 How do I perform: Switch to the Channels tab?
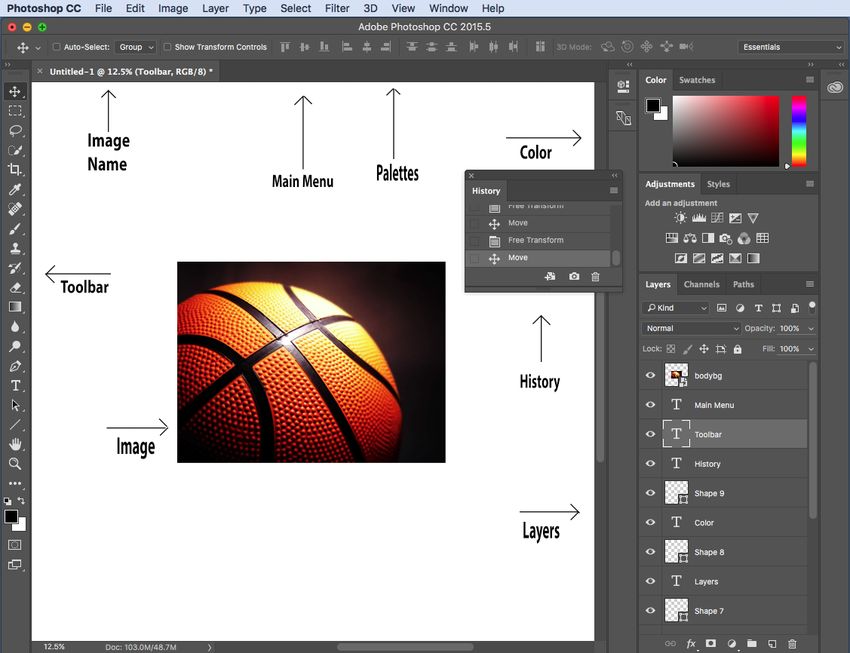(x=701, y=284)
